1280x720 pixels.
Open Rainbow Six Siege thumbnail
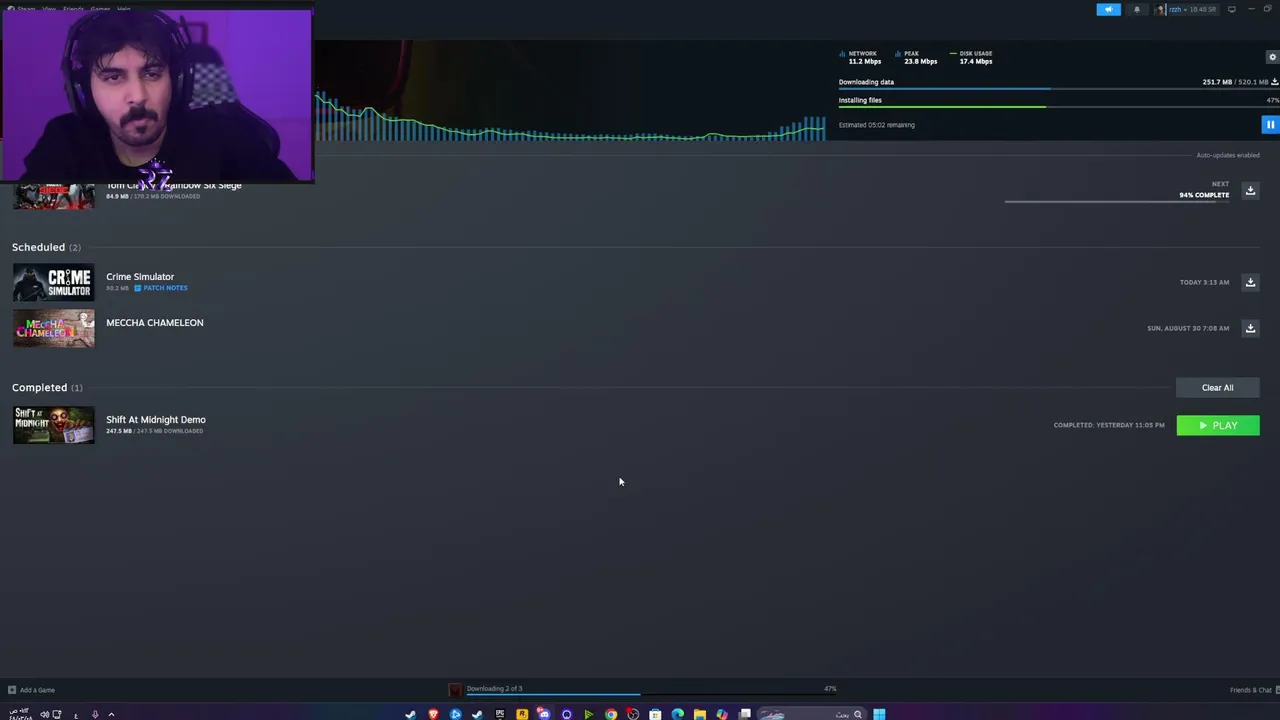tap(54, 196)
